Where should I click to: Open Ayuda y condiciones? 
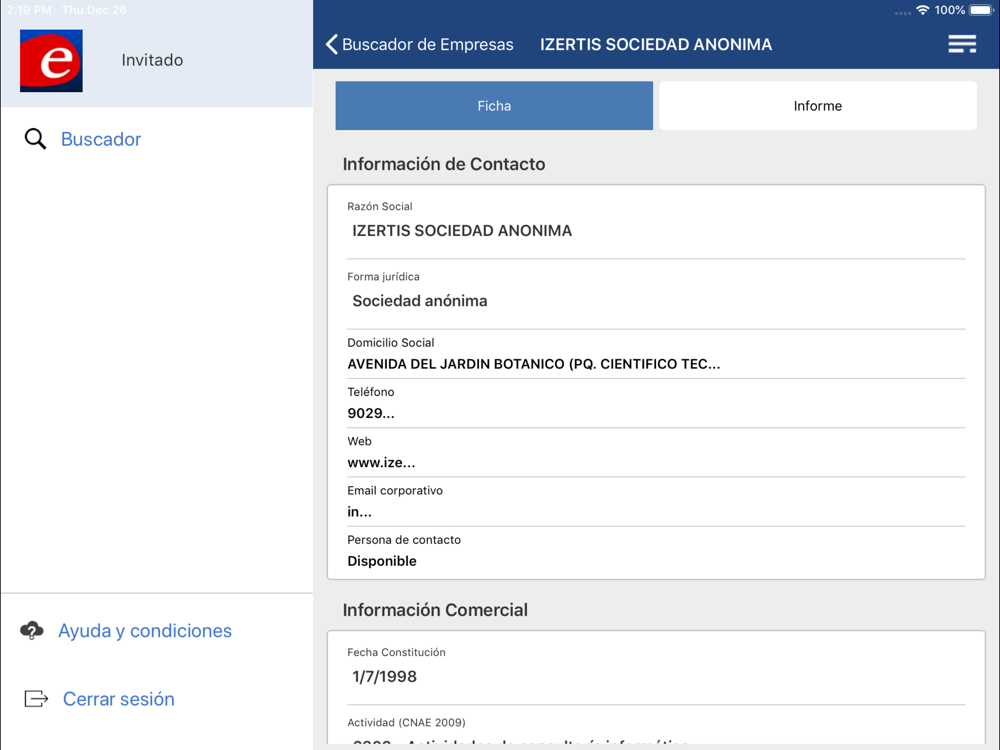(x=145, y=631)
